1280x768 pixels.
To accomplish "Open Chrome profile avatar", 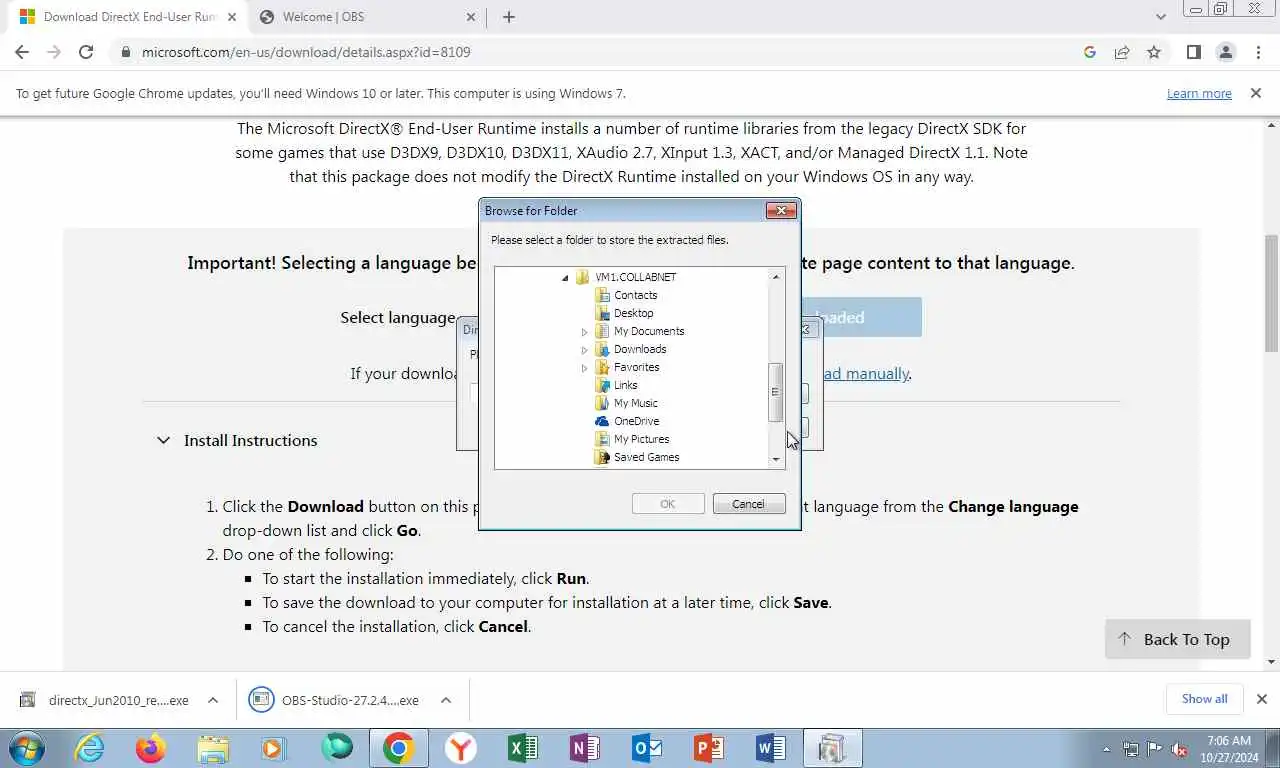I will point(1226,52).
